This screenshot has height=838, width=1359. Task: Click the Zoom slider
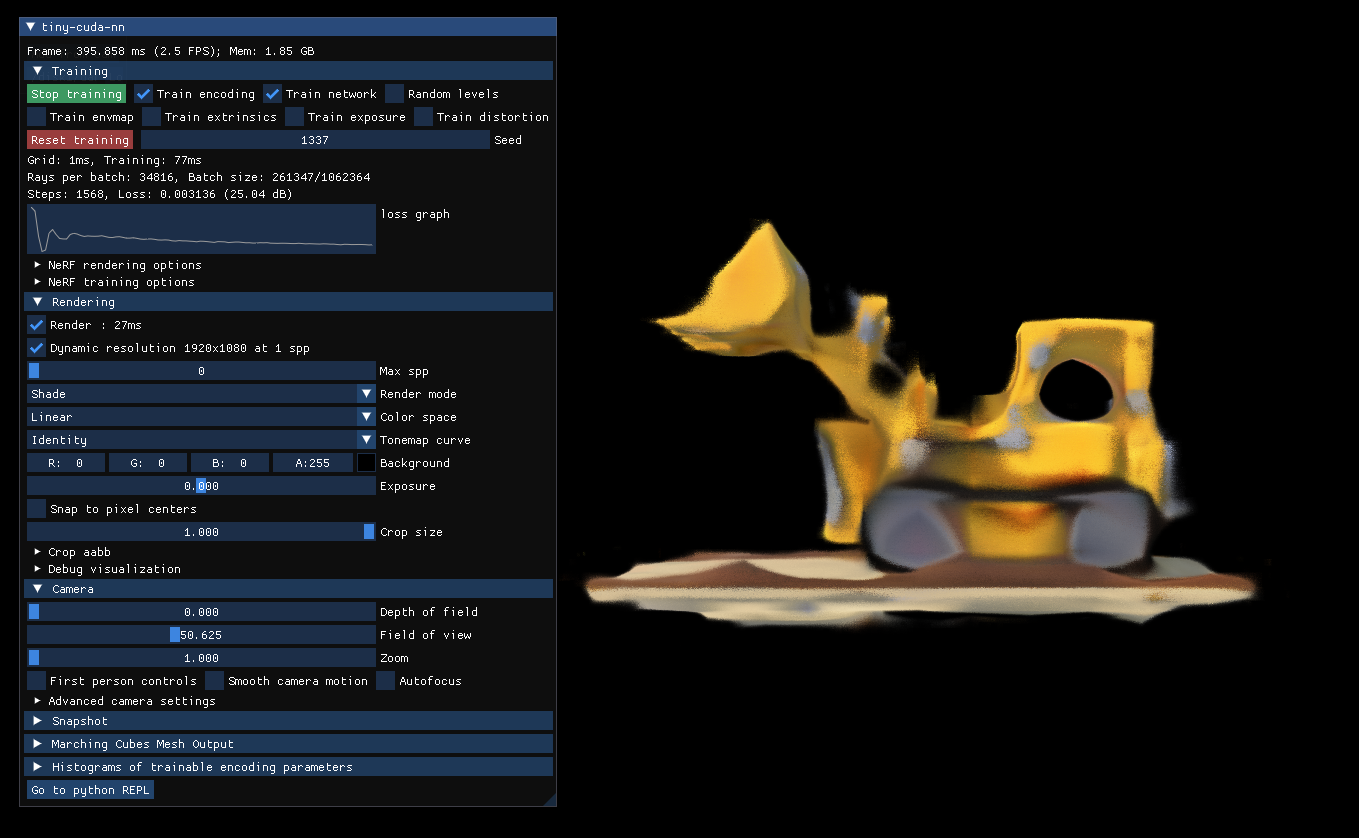[201, 658]
